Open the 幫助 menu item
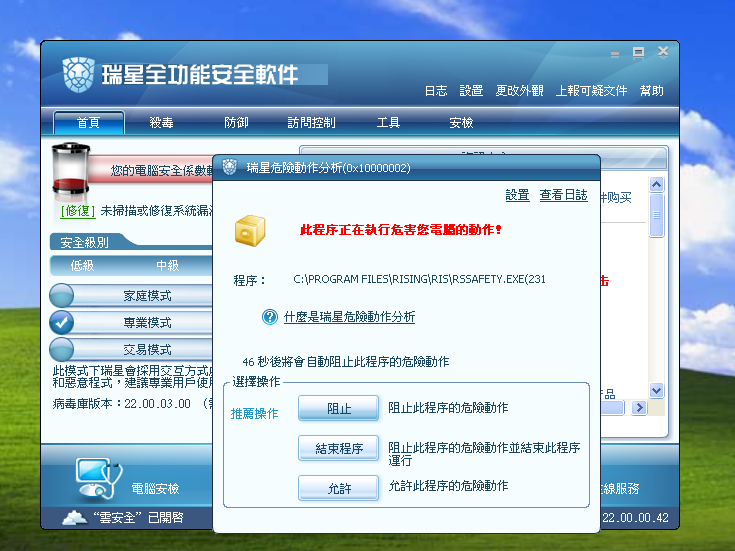735x551 pixels. point(652,91)
